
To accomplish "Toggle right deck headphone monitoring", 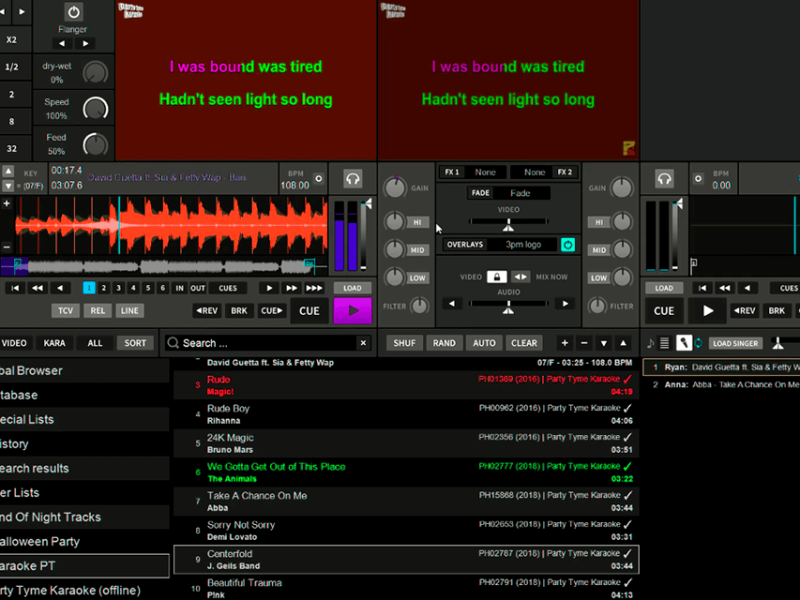I will (x=664, y=179).
